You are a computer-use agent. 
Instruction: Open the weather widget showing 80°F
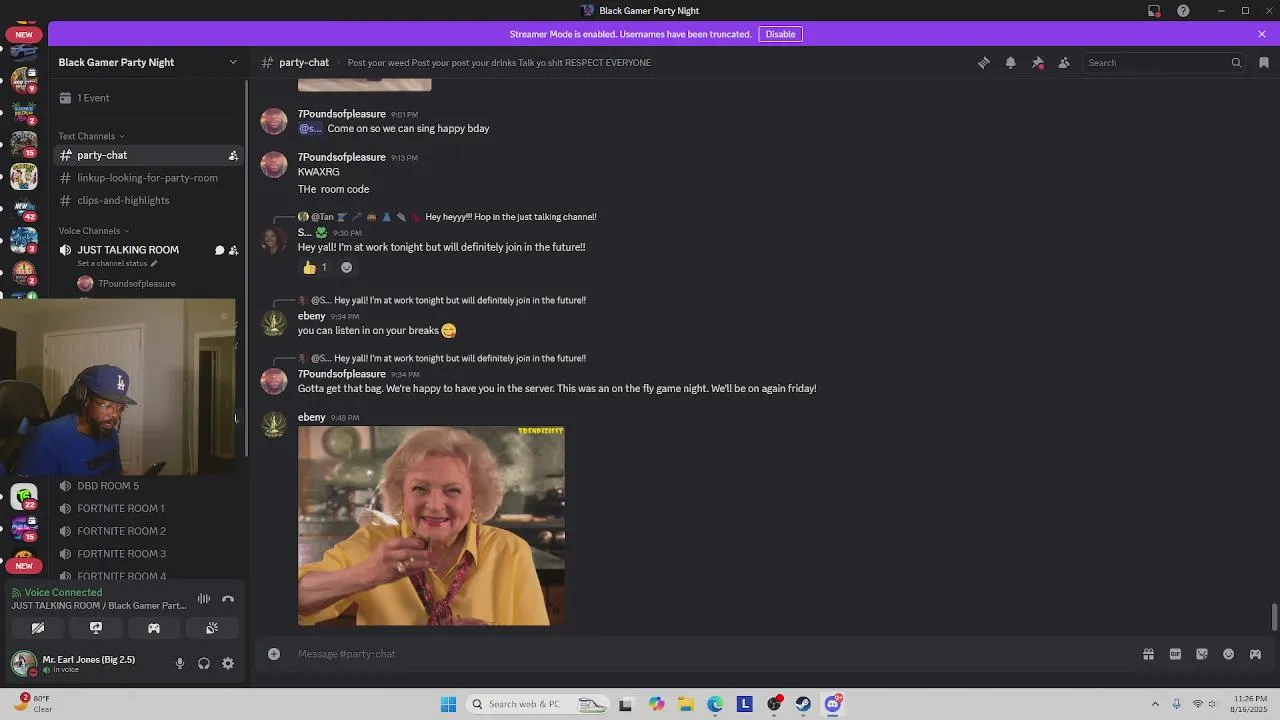(x=32, y=703)
